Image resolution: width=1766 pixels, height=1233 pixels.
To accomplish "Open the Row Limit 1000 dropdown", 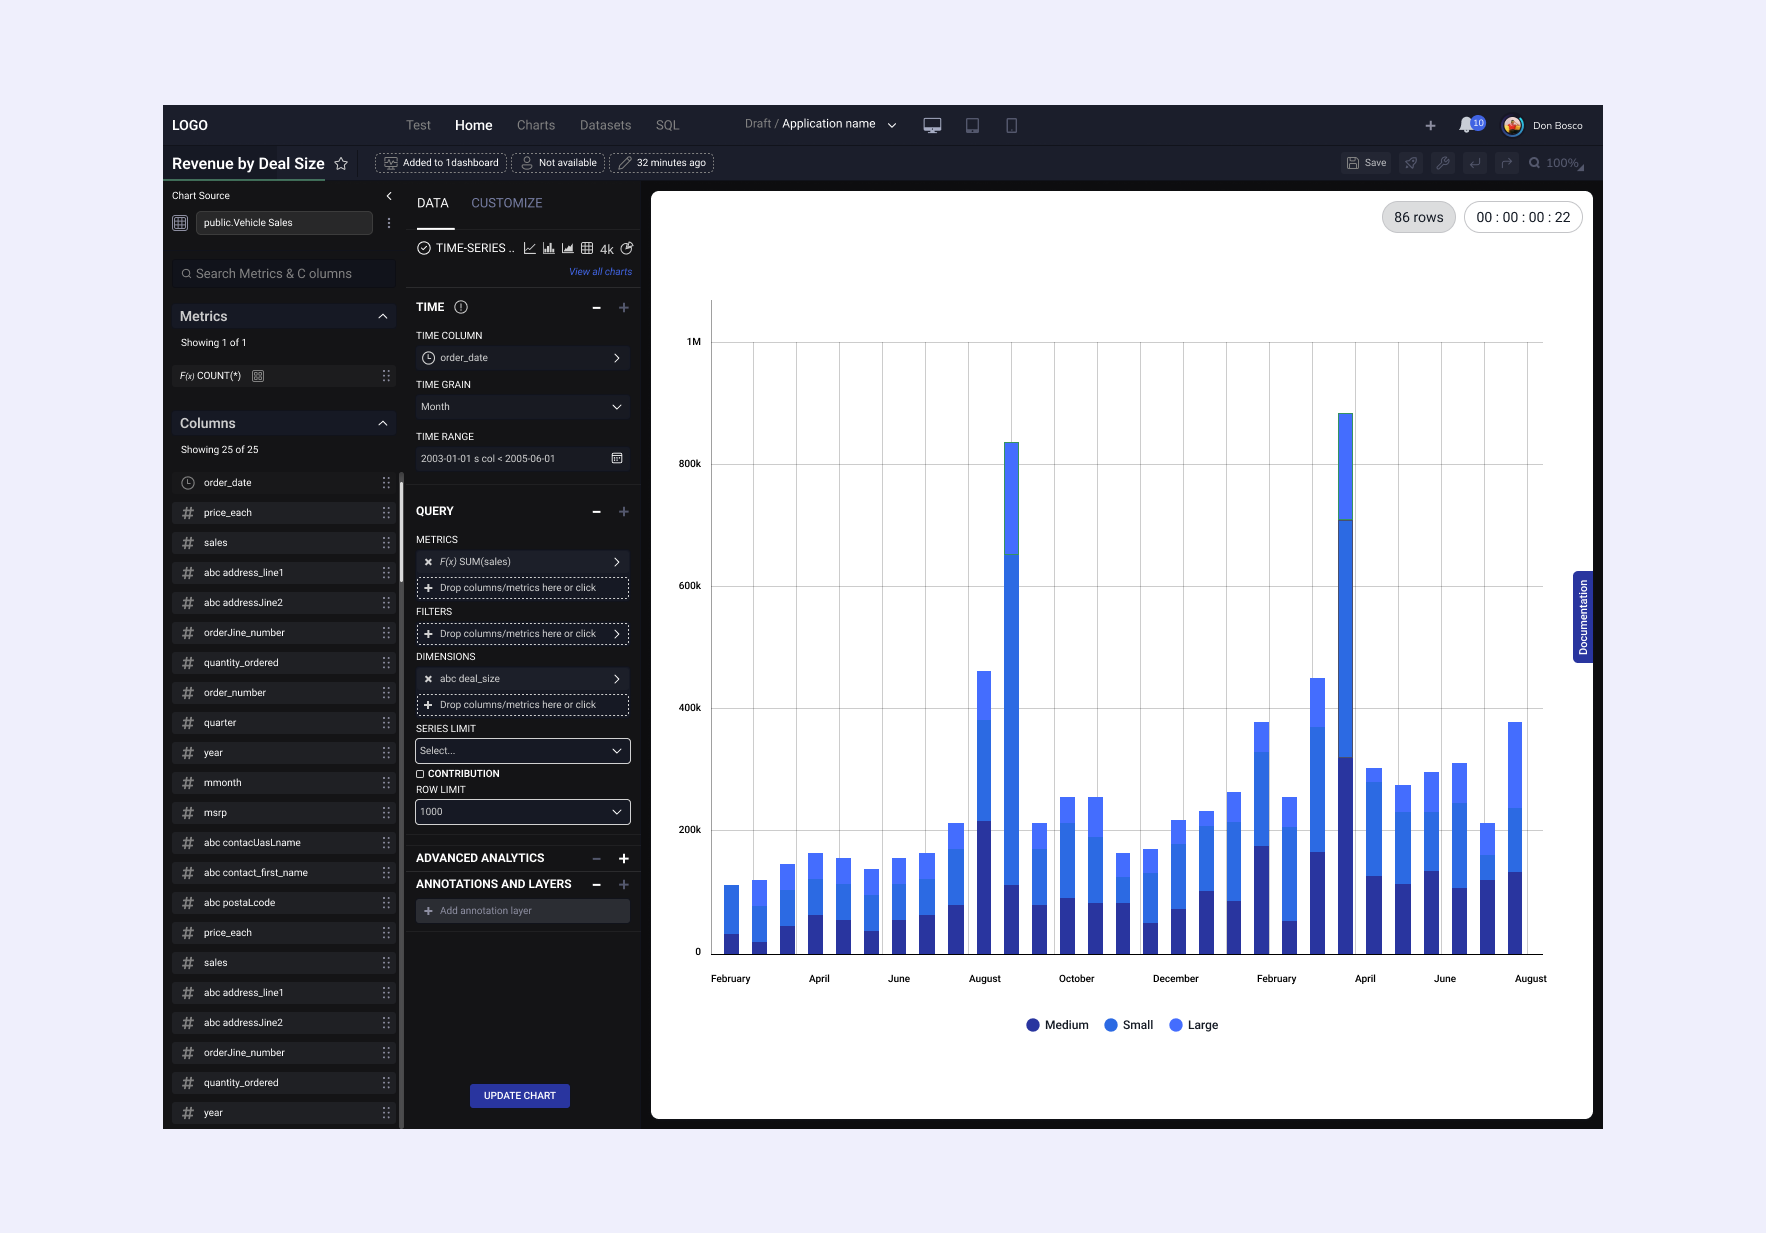I will point(523,812).
